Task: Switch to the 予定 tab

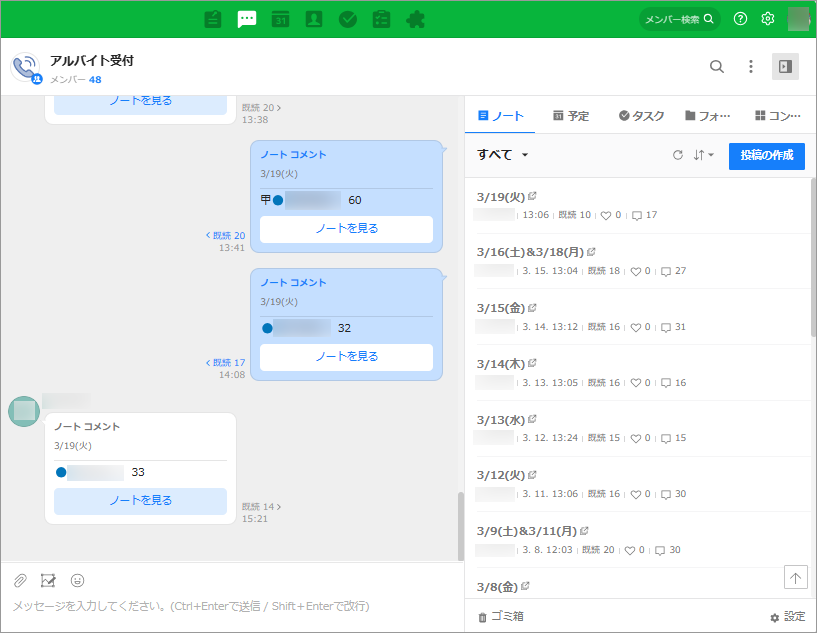Action: click(x=571, y=116)
